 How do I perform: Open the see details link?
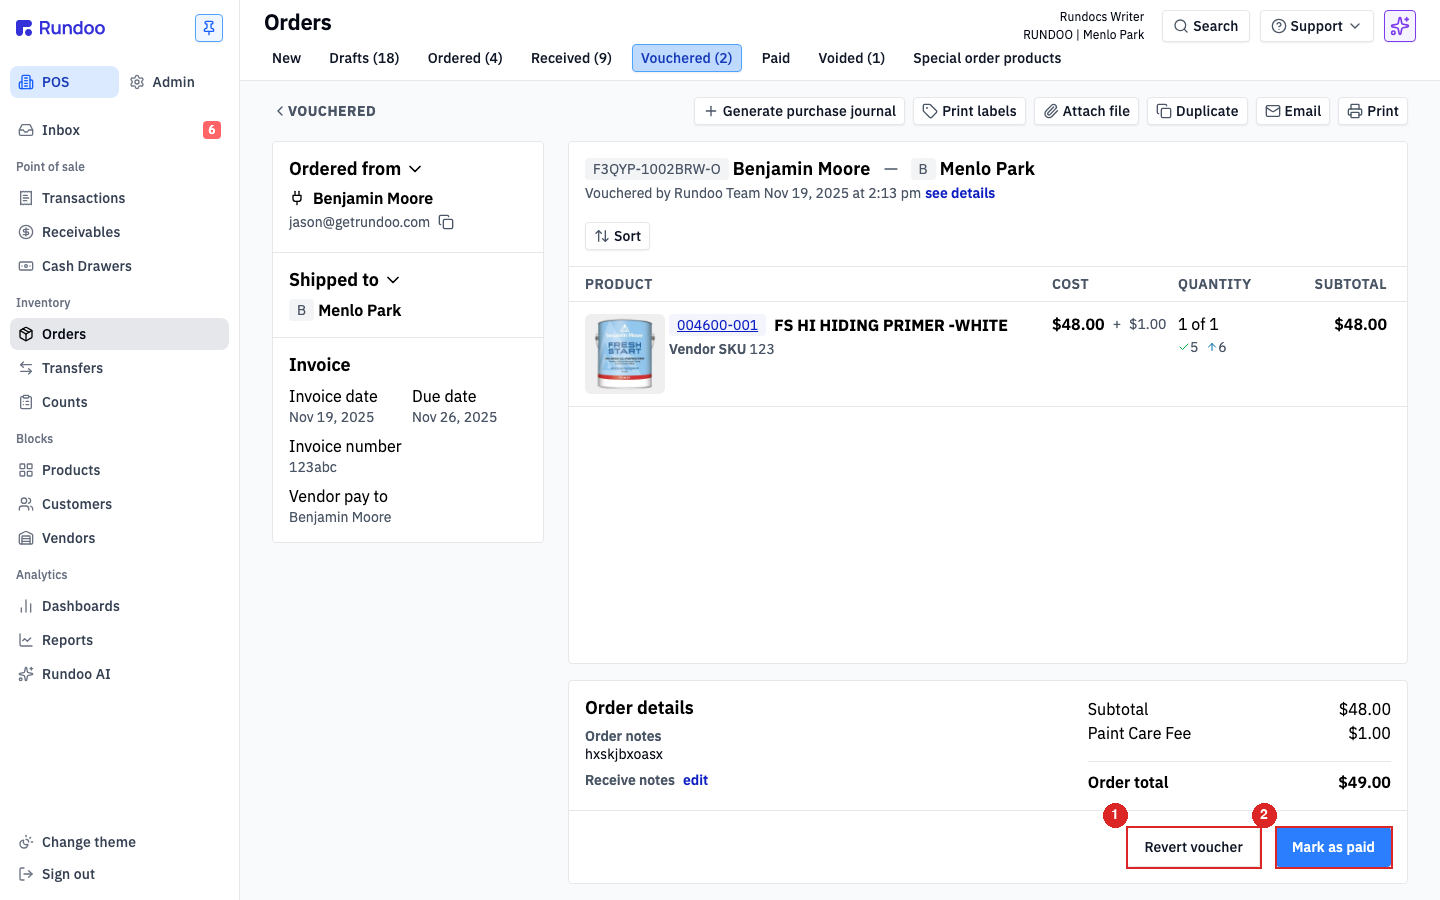(960, 193)
